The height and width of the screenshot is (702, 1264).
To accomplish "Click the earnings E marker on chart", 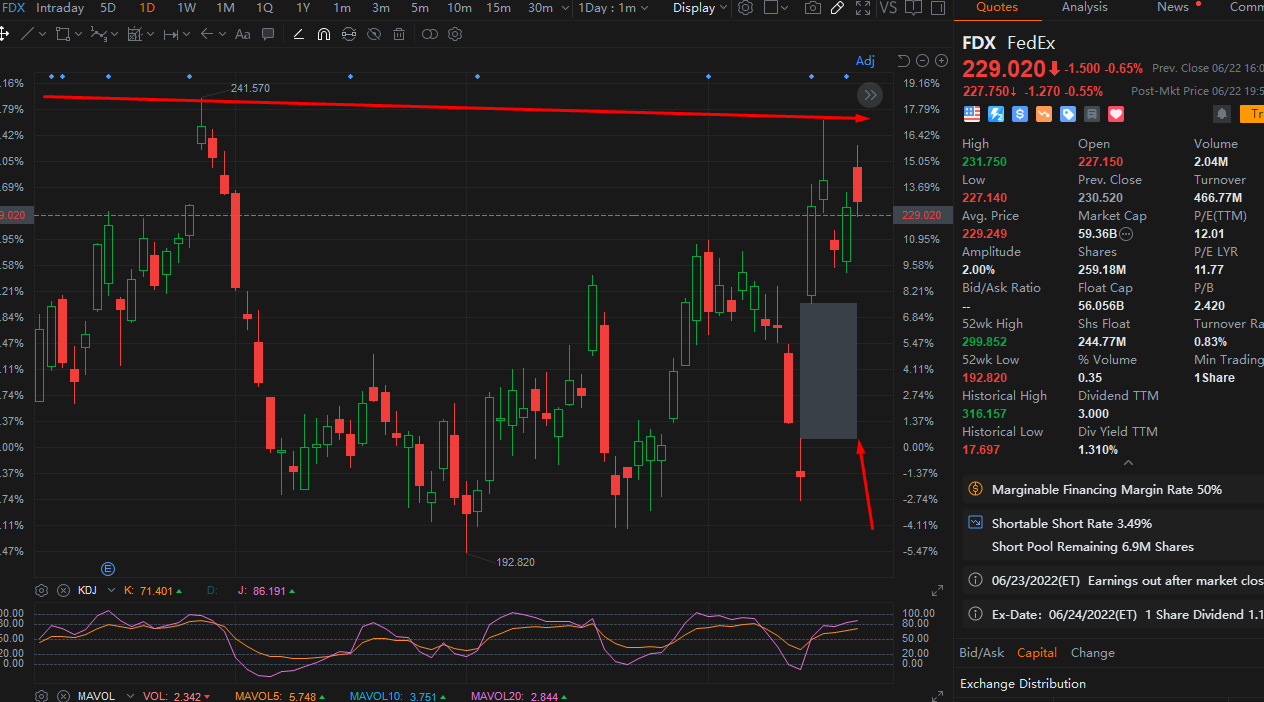I will point(109,567).
